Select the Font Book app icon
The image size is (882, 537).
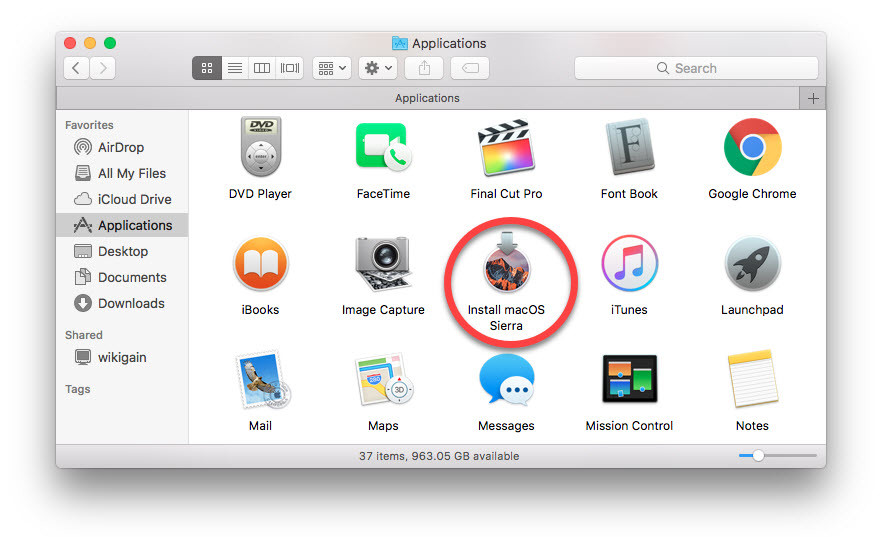click(x=629, y=148)
